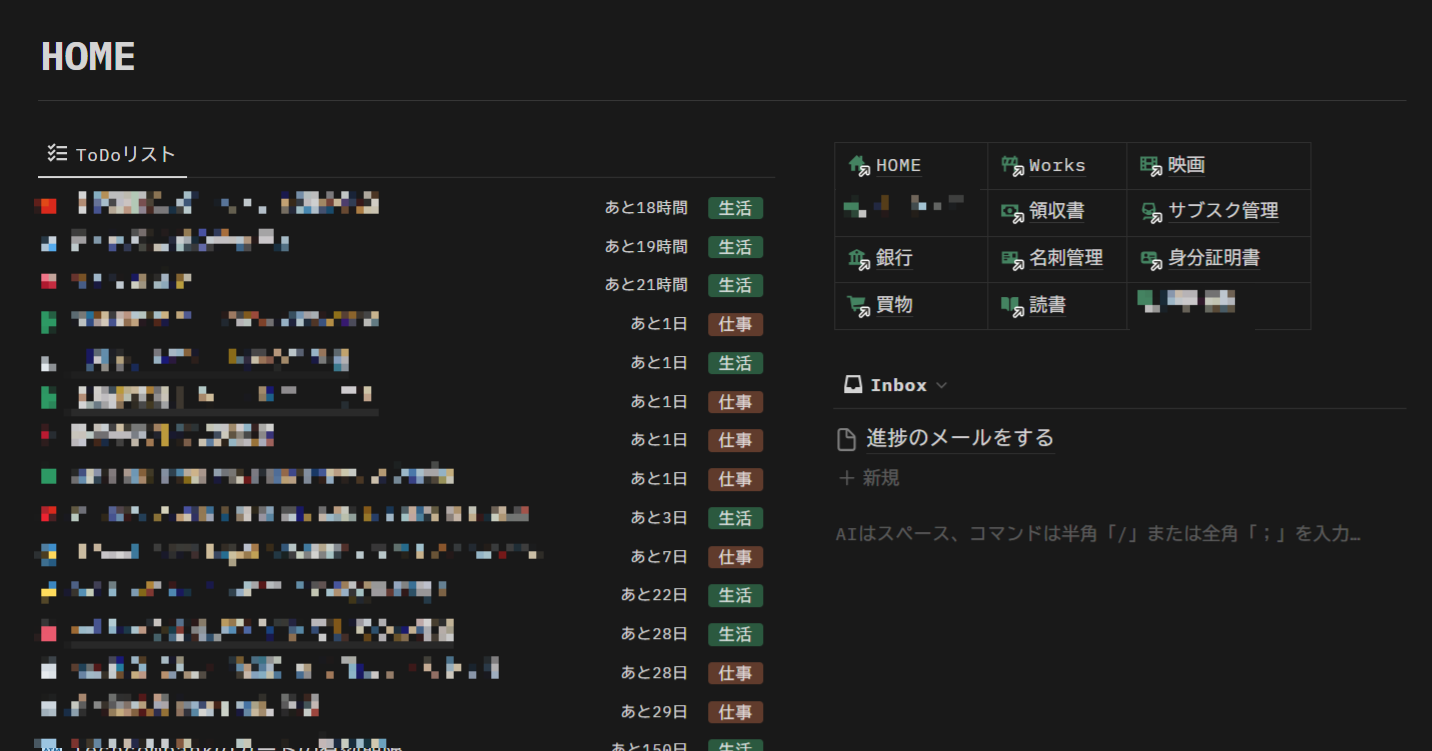Image resolution: width=1432 pixels, height=751 pixels.
Task: Click the 生活 tag on the あと22日 row
Action: [x=735, y=596]
